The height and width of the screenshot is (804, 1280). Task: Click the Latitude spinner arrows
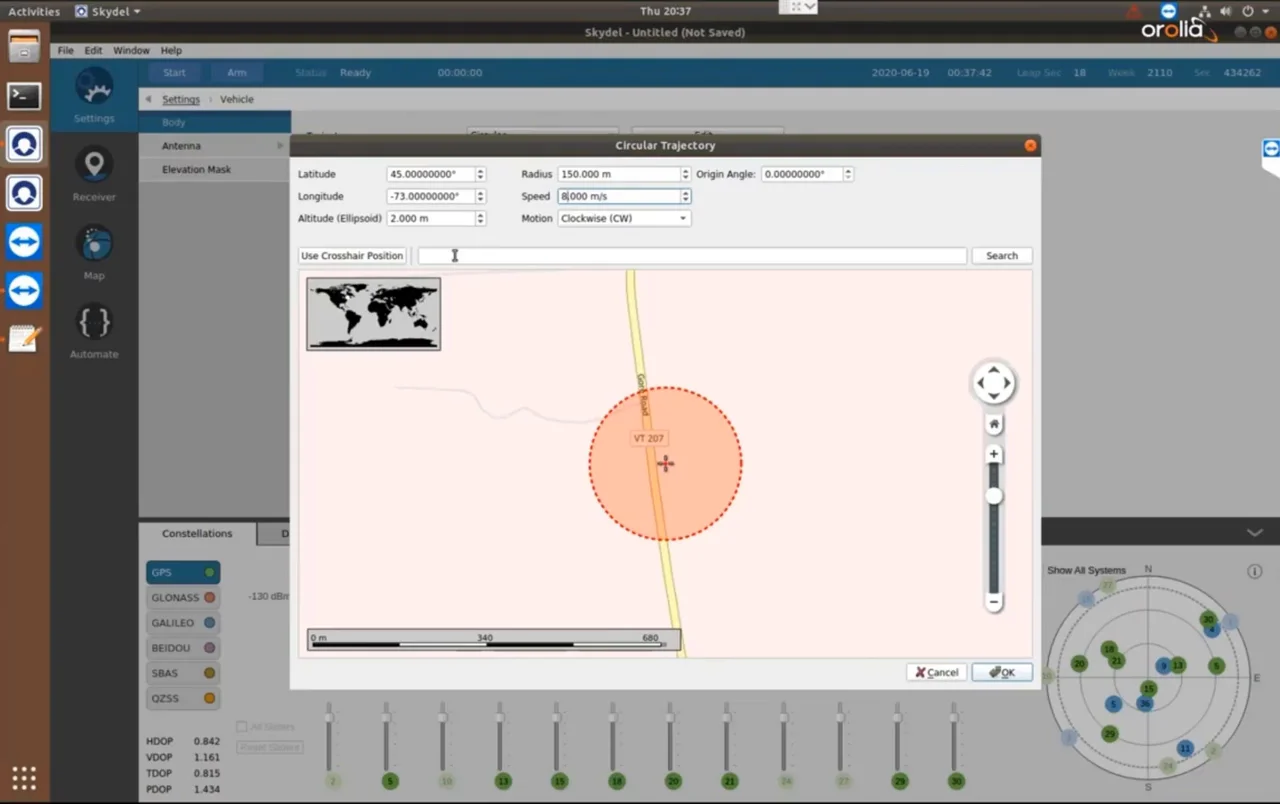pyautogui.click(x=480, y=174)
